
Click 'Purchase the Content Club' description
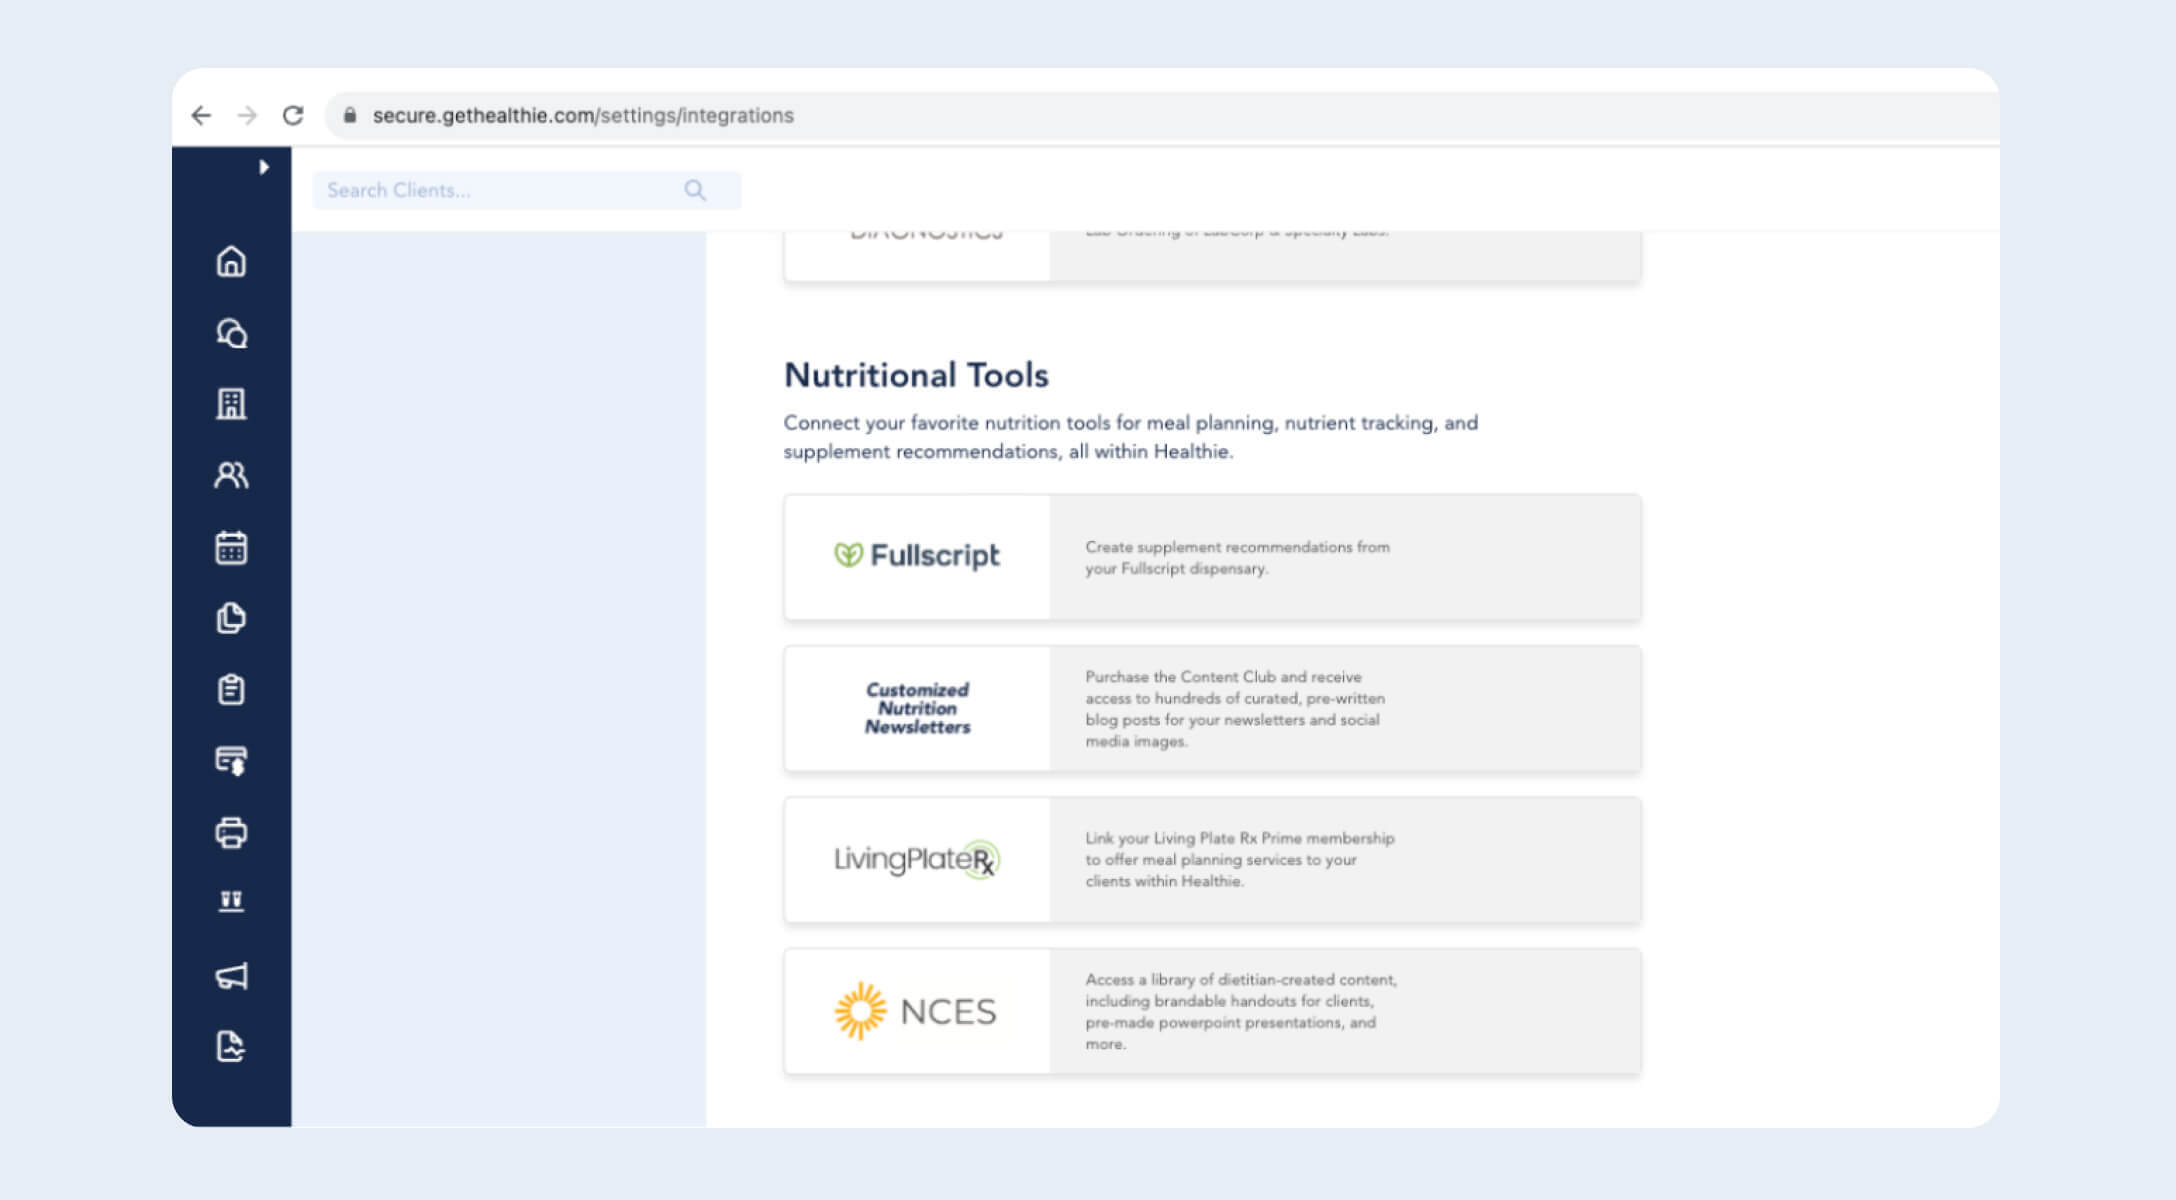coord(1235,709)
